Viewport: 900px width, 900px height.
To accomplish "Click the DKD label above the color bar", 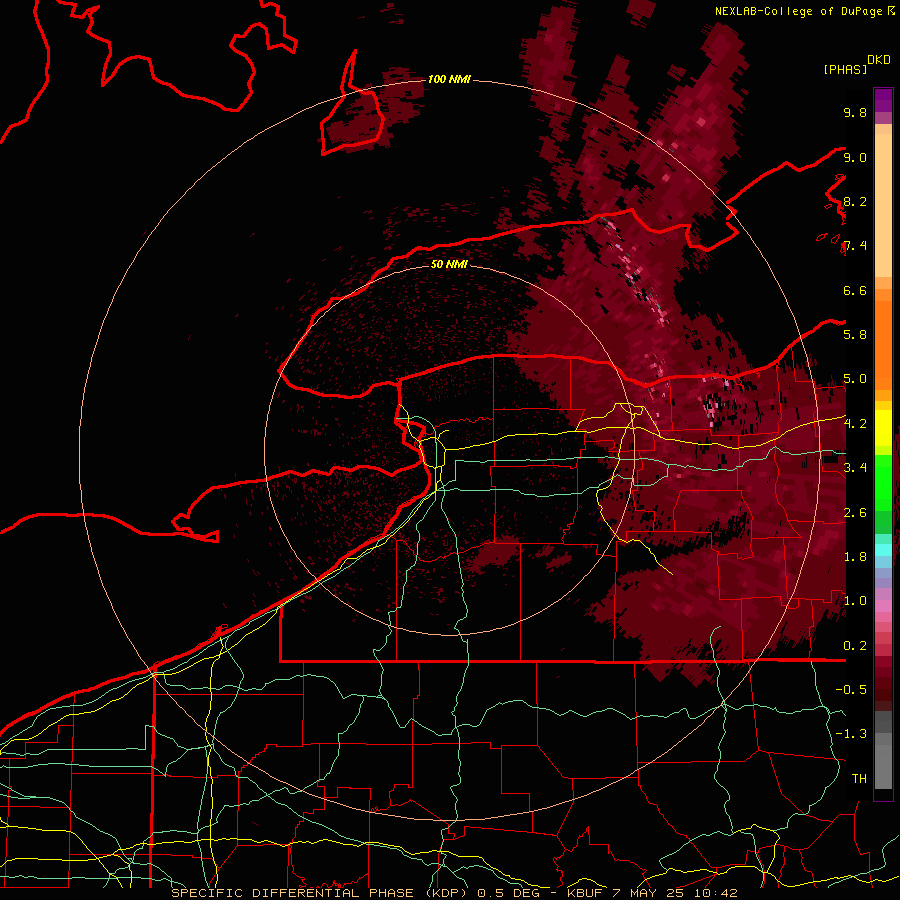I will pos(878,60).
